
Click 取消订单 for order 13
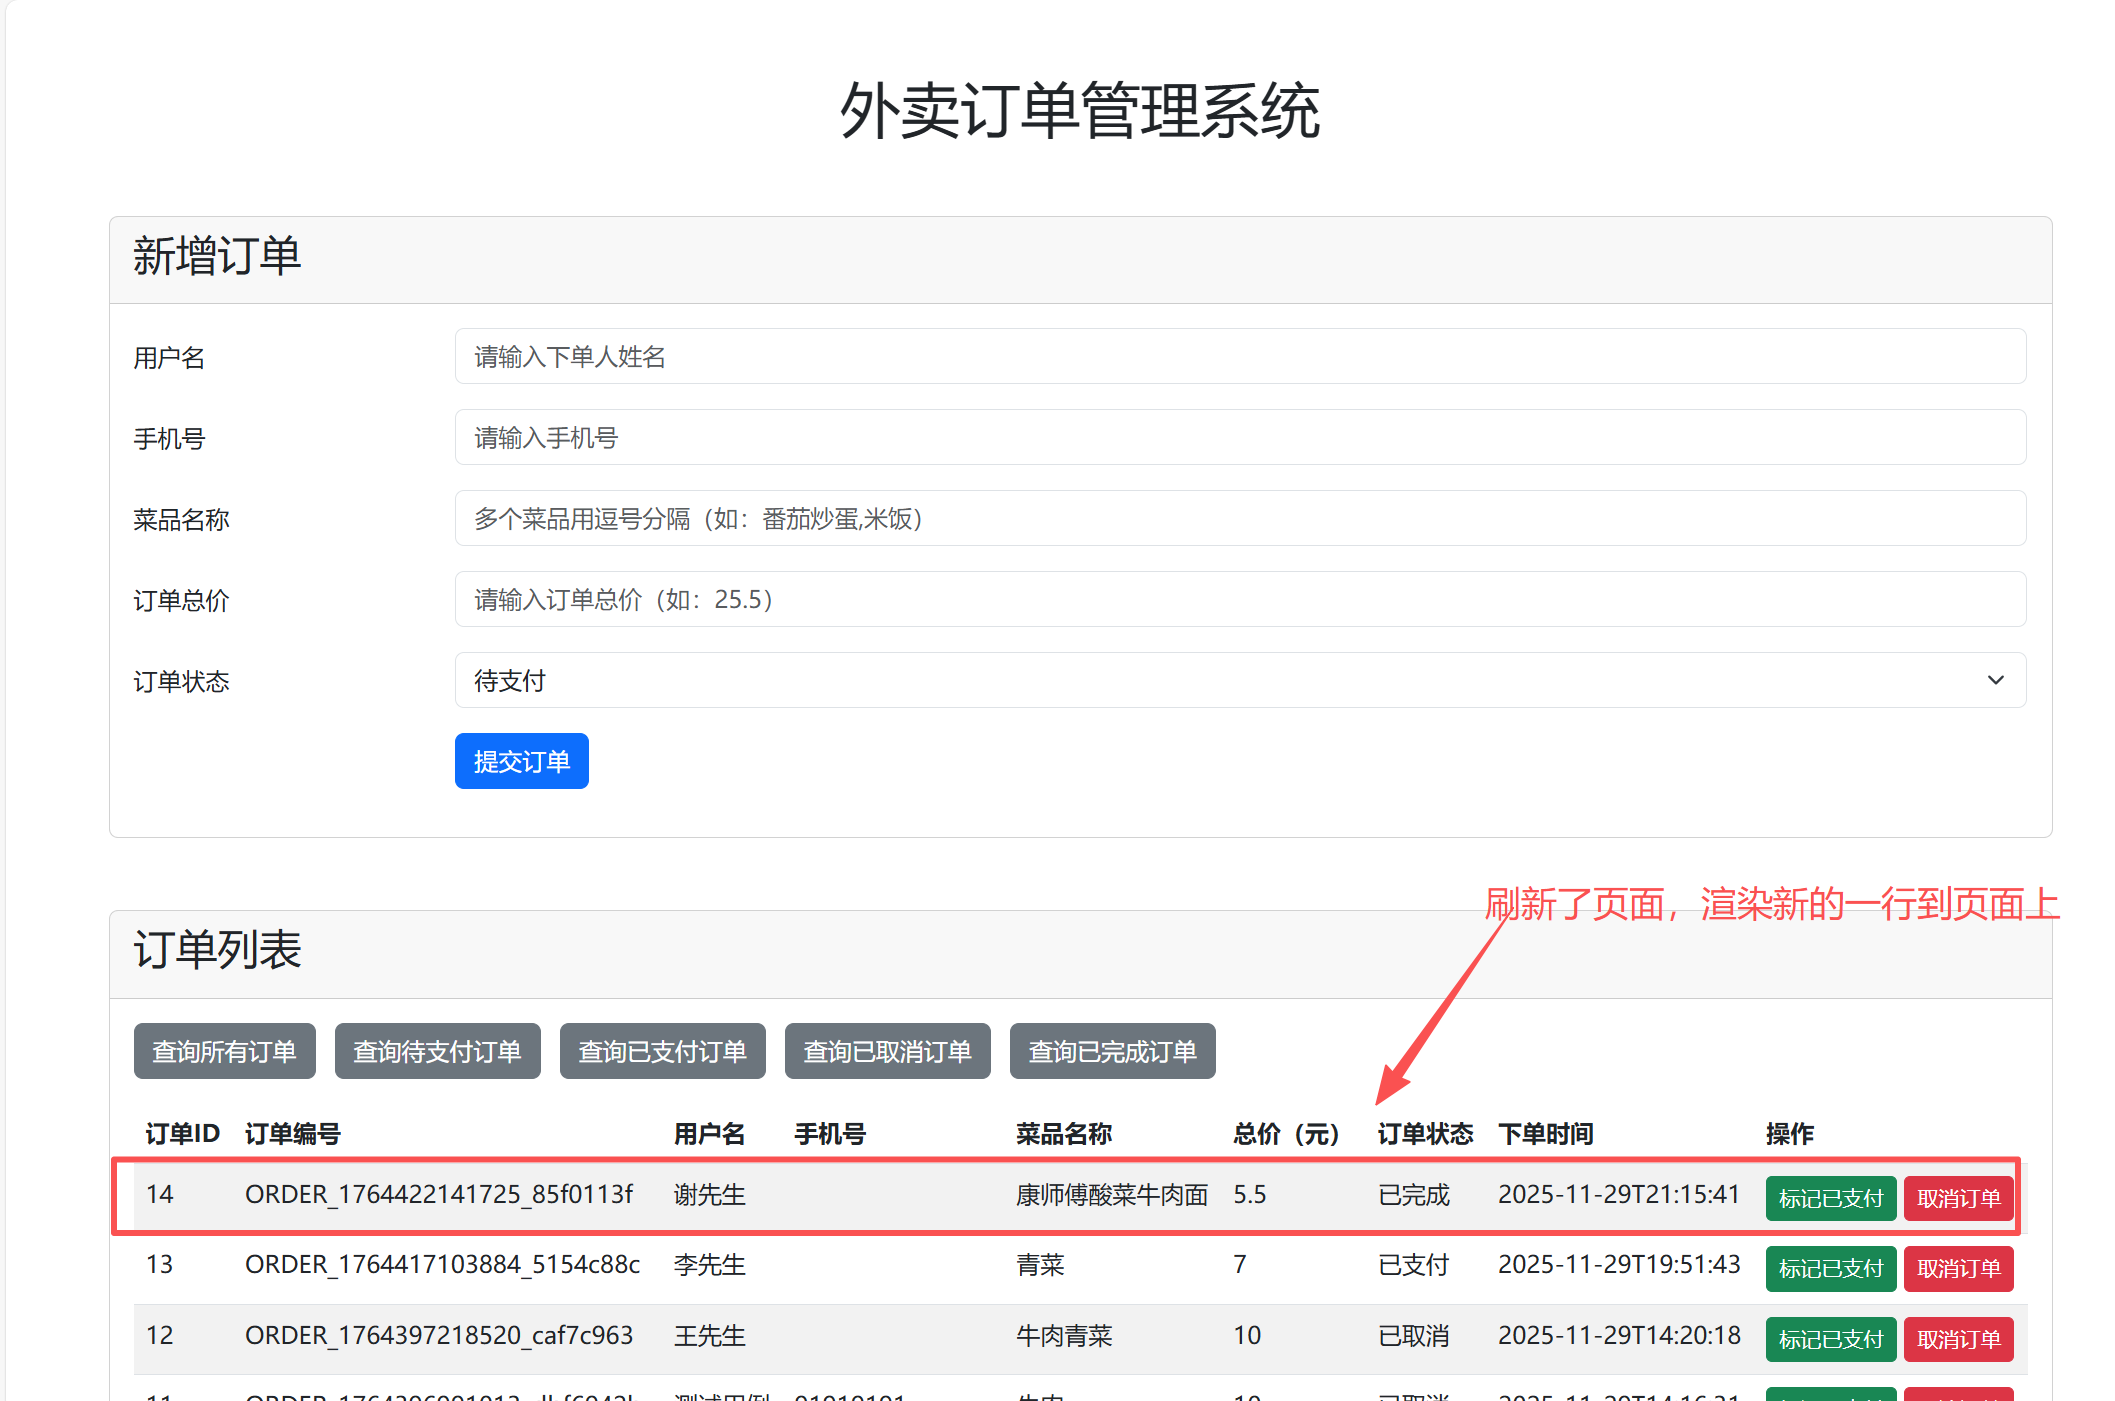[x=1958, y=1268]
